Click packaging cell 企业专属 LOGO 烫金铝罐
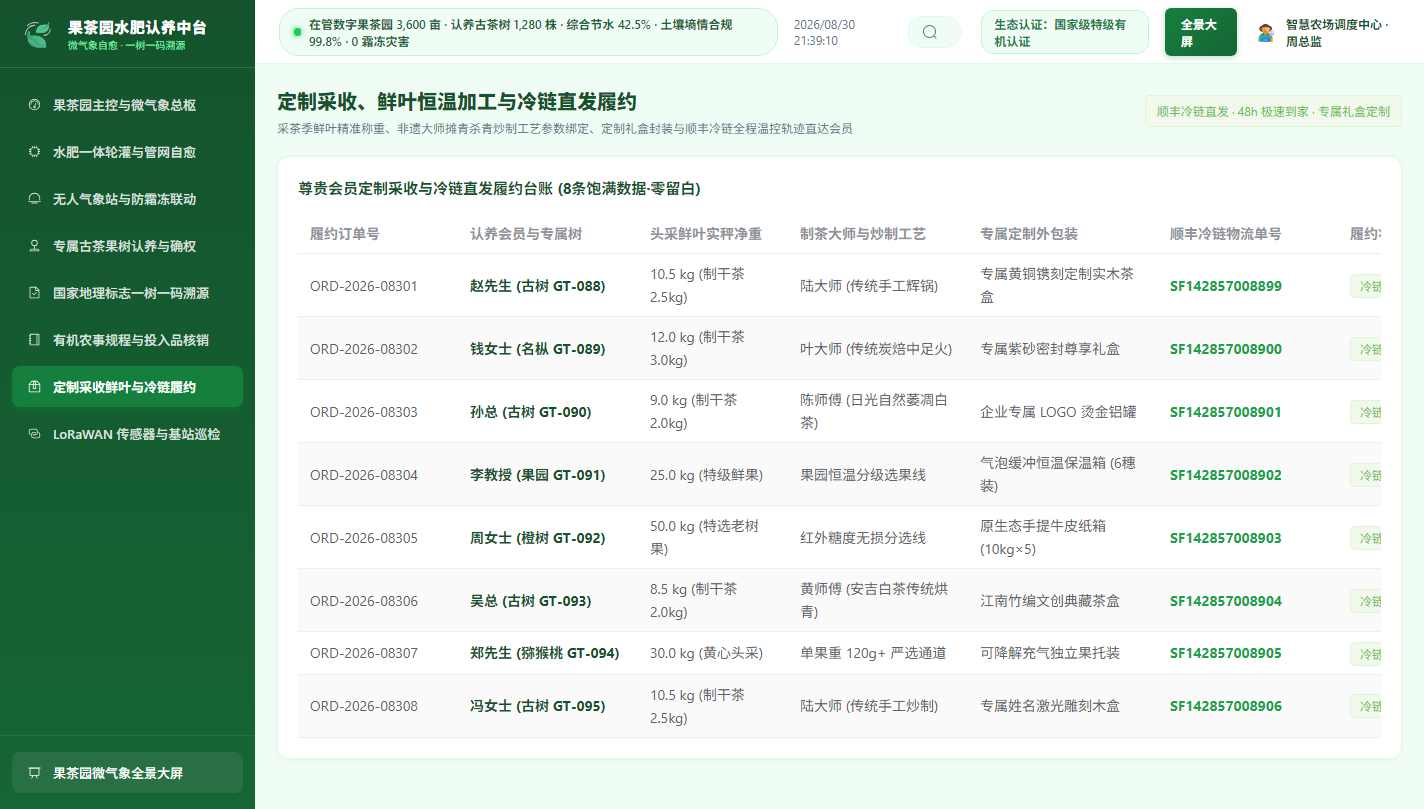Viewport: 1424px width, 809px height. coord(1058,412)
